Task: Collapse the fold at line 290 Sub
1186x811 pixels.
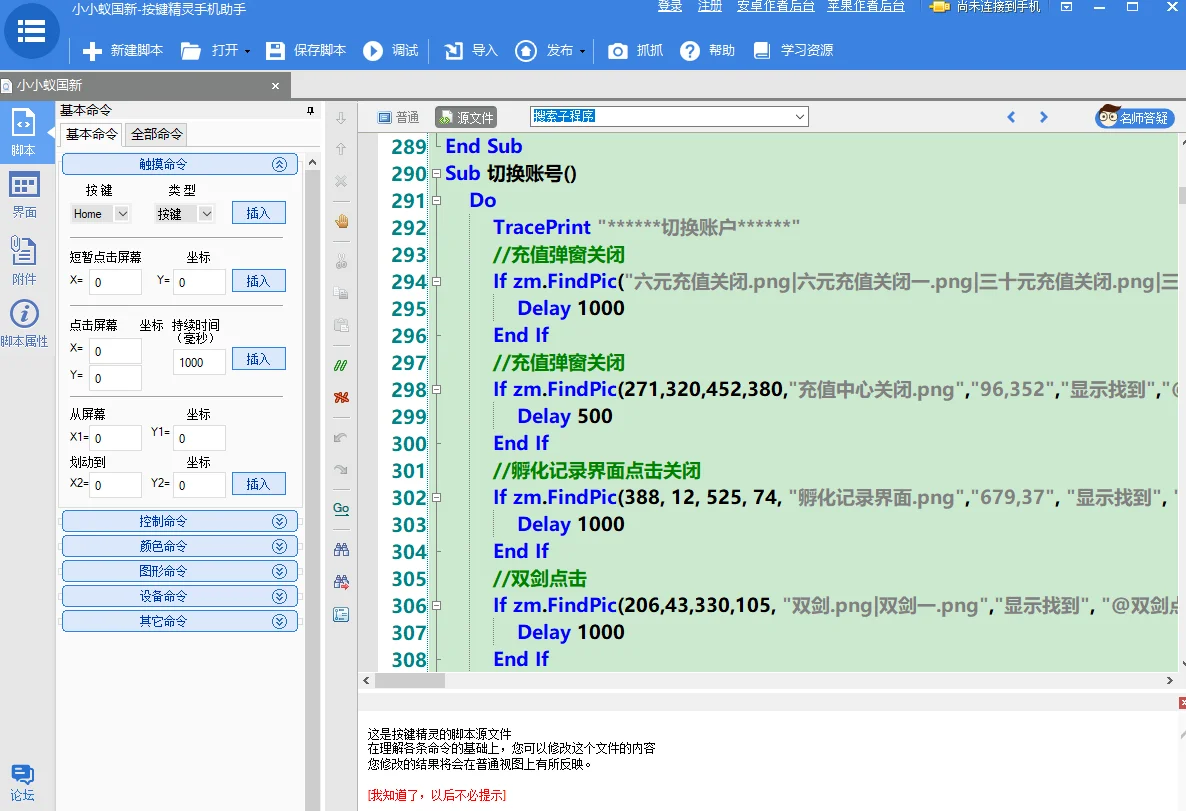Action: [436, 174]
